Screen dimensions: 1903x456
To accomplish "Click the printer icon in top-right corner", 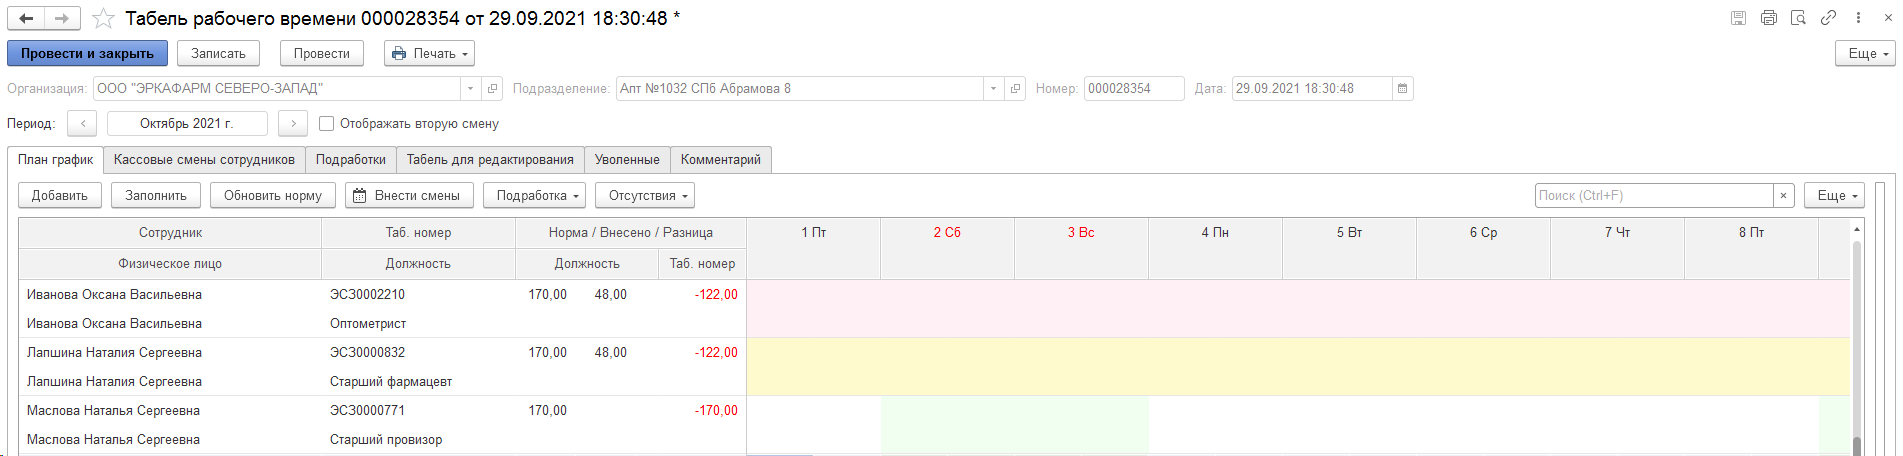I will click(x=1769, y=18).
